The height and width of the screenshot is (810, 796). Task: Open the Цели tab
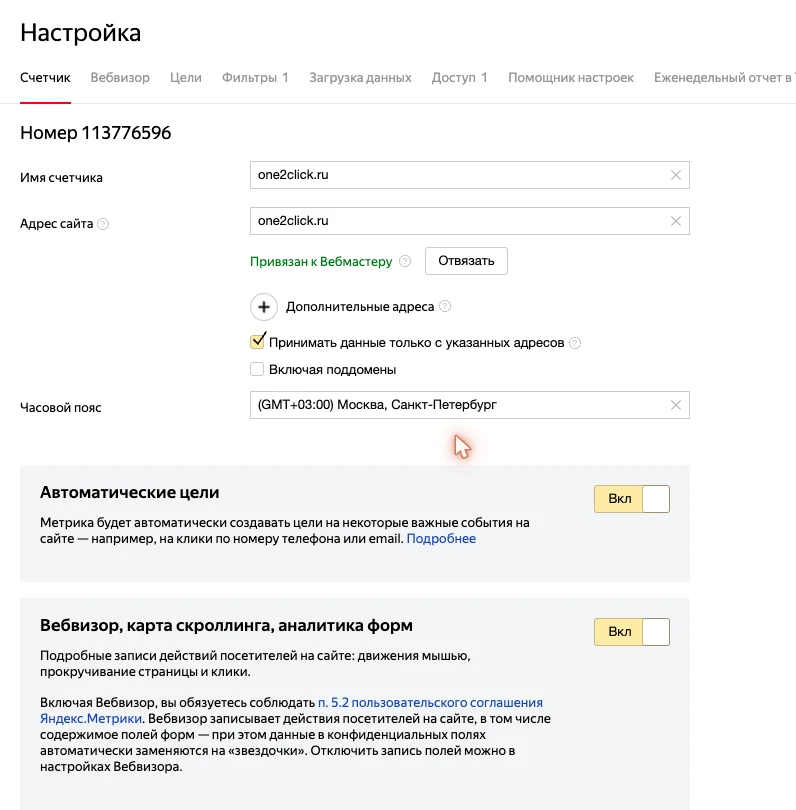coord(185,77)
